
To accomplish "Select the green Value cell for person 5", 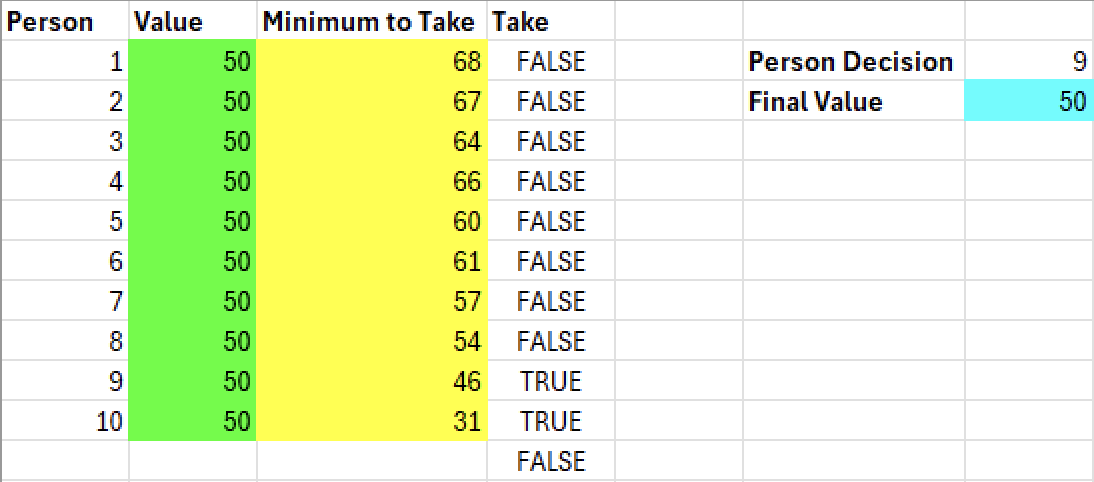I will point(192,221).
